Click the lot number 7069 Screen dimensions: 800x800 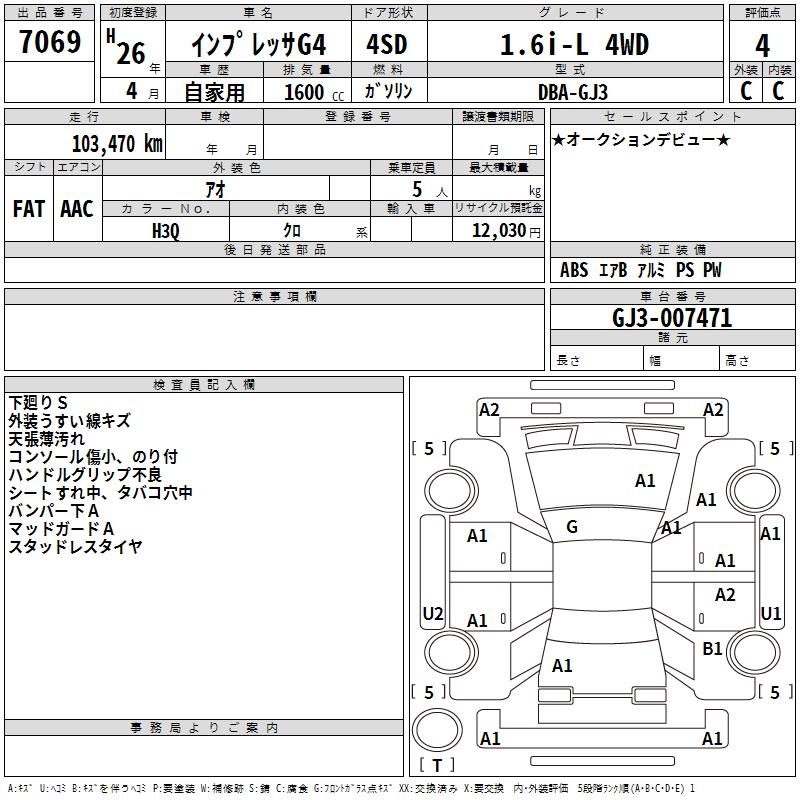[49, 44]
